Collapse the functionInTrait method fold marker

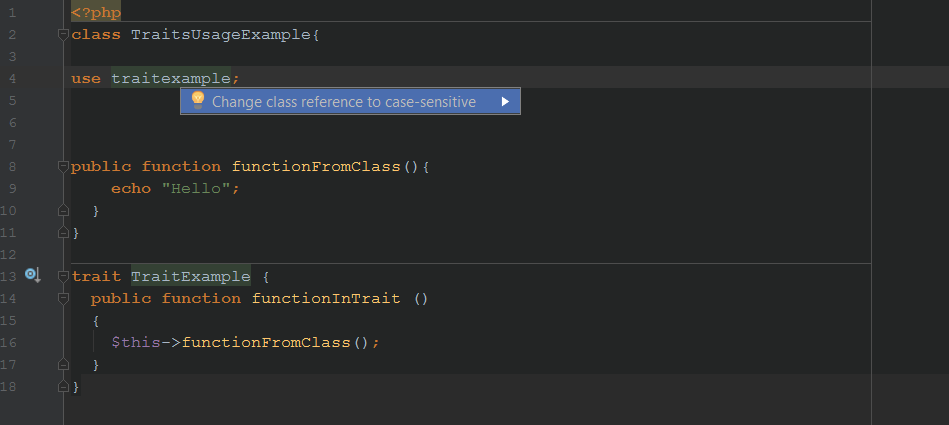coord(63,298)
